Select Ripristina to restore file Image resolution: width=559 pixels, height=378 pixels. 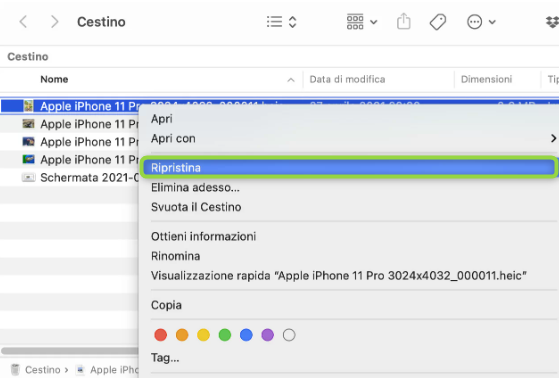[348, 167]
